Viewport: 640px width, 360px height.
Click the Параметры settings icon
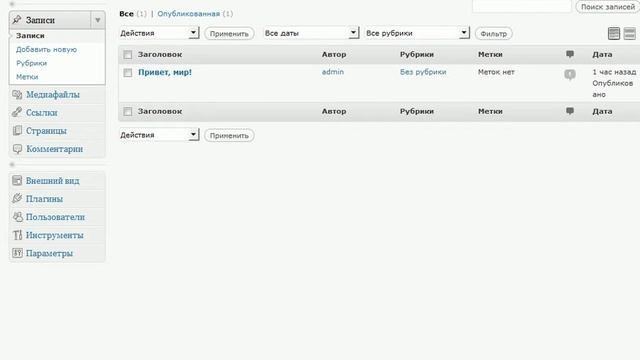coord(17,253)
